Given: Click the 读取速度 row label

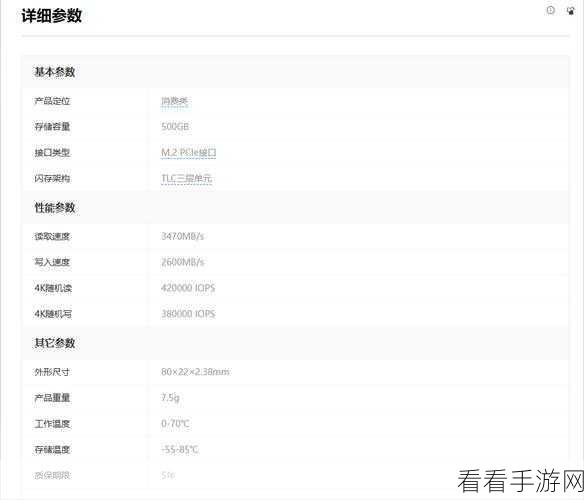Looking at the screenshot, I should pyautogui.click(x=52, y=237).
